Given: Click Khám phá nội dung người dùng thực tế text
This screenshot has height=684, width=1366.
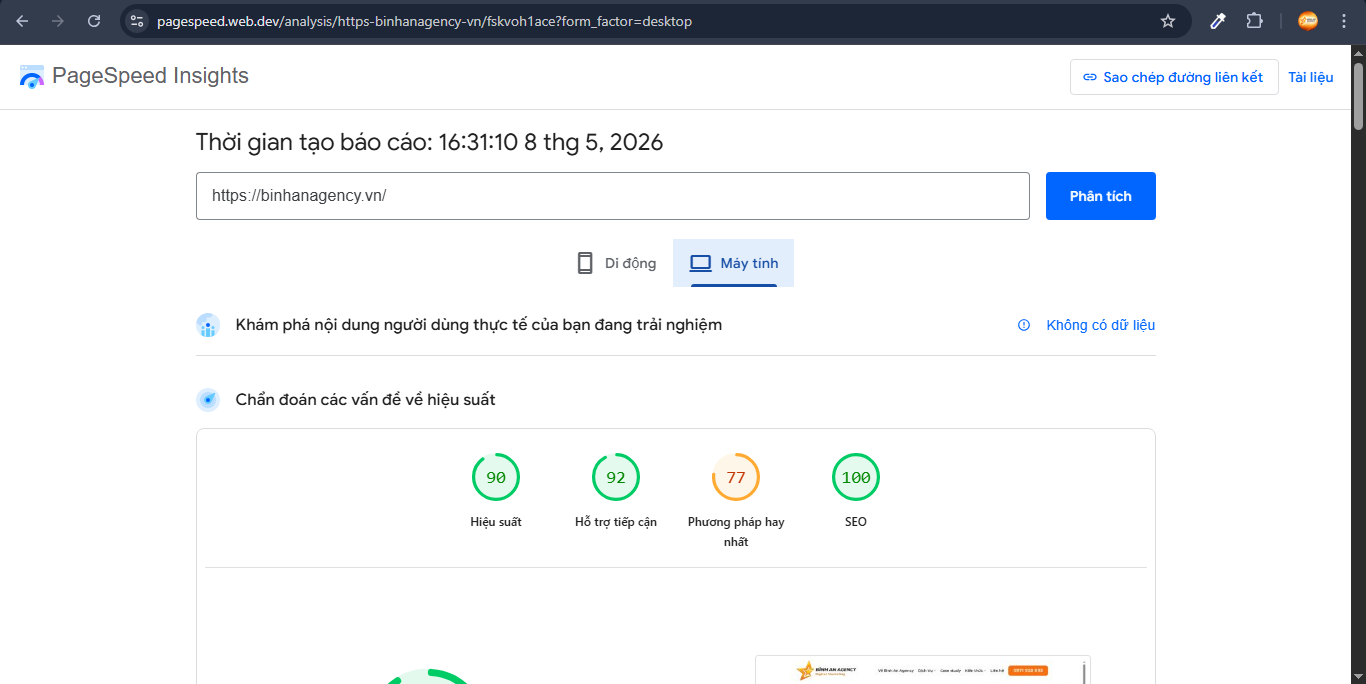Looking at the screenshot, I should (478, 325).
